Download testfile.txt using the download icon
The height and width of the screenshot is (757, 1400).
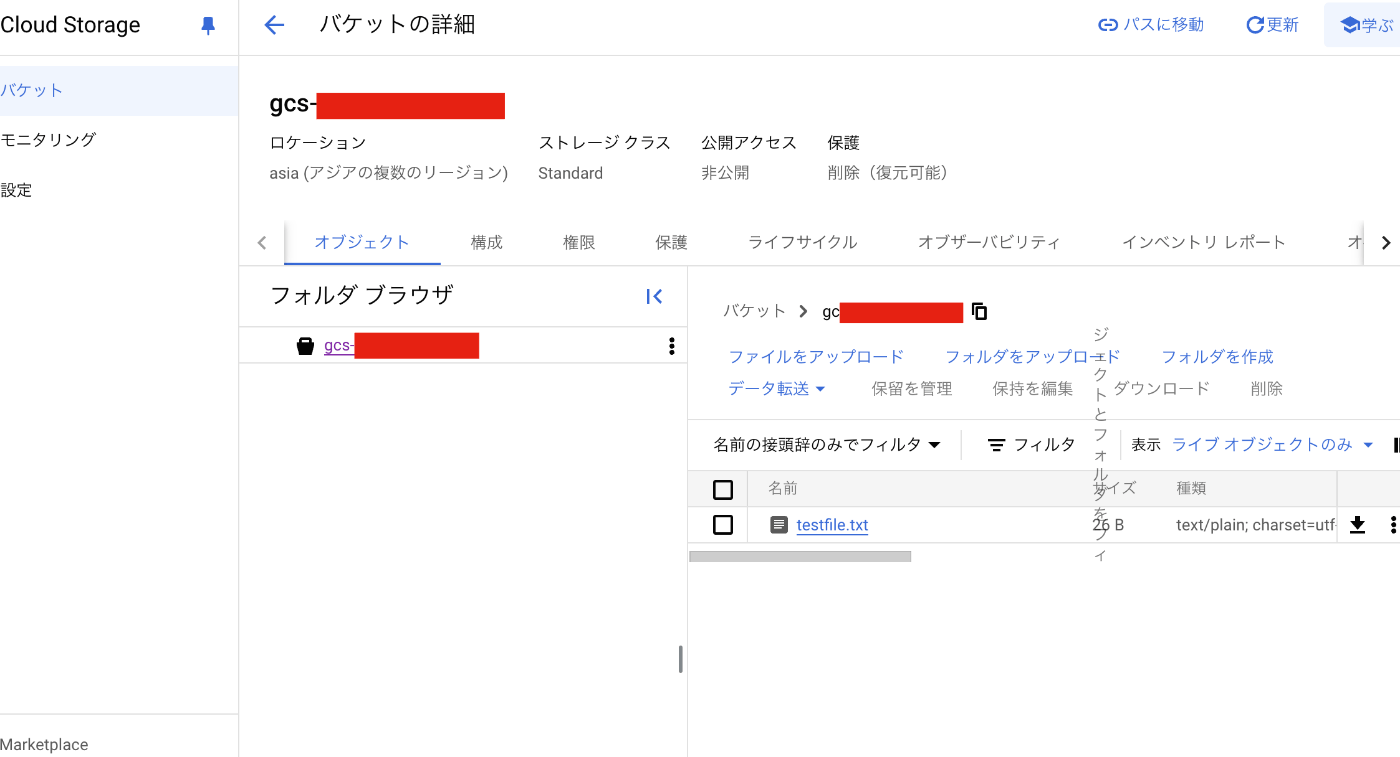(1357, 524)
